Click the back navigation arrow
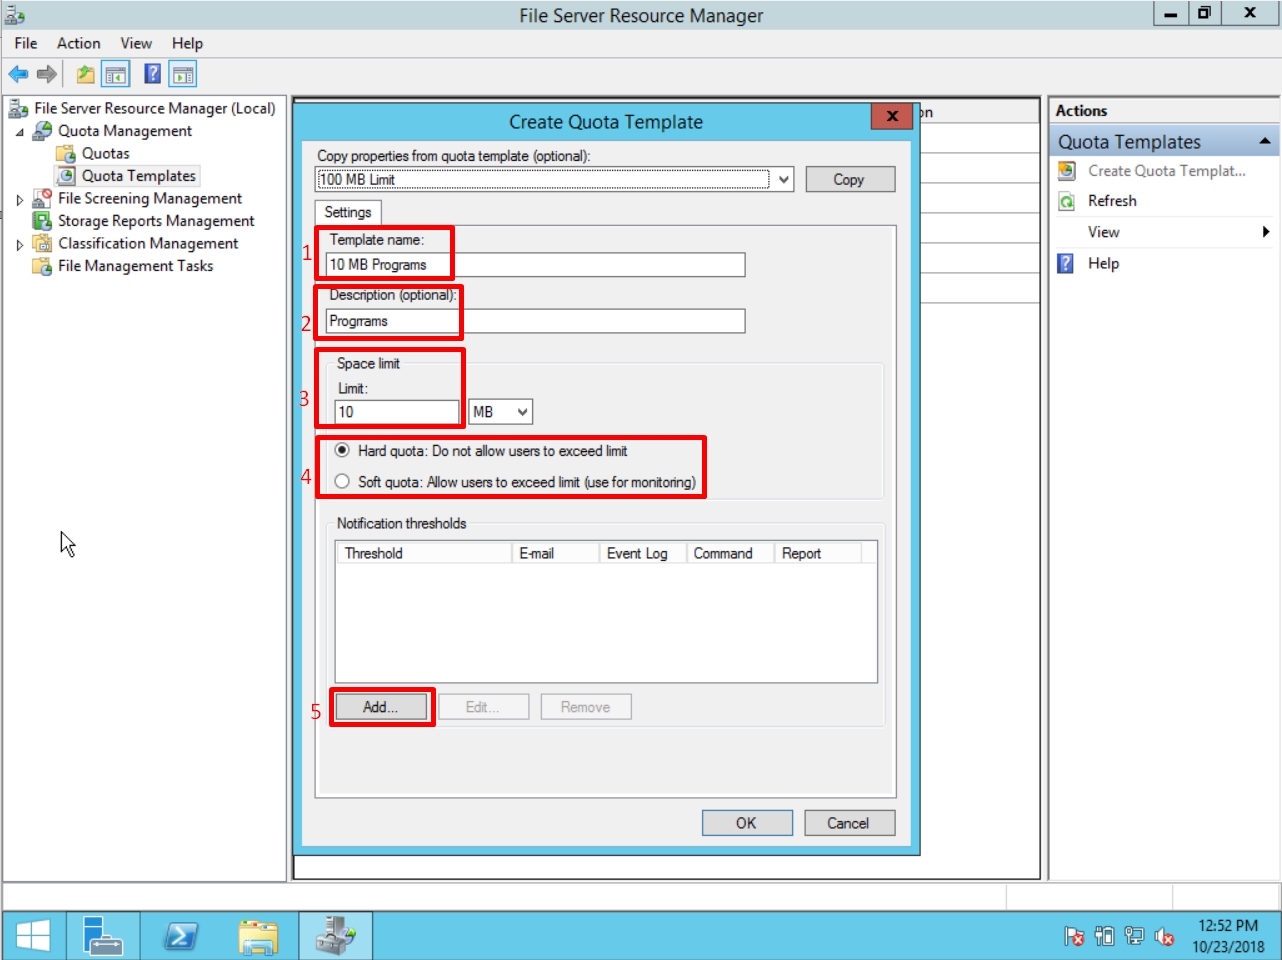1282x960 pixels. (17, 73)
